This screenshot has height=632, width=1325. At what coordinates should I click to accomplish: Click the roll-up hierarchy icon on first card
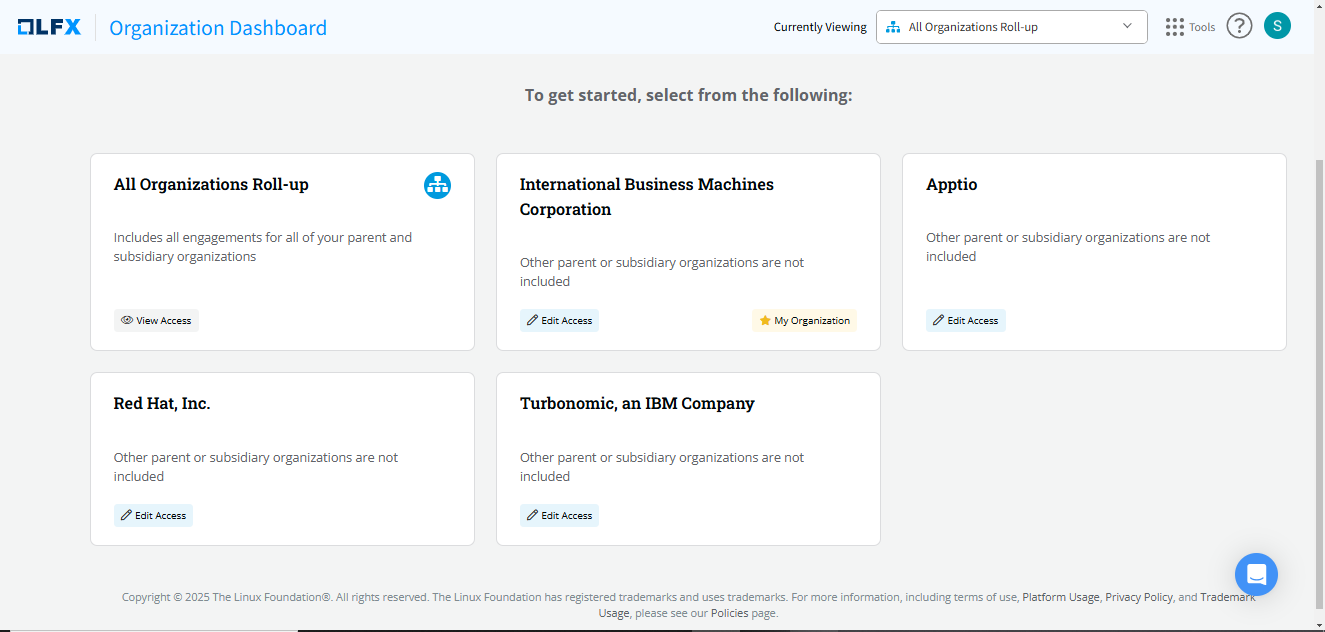(x=437, y=185)
